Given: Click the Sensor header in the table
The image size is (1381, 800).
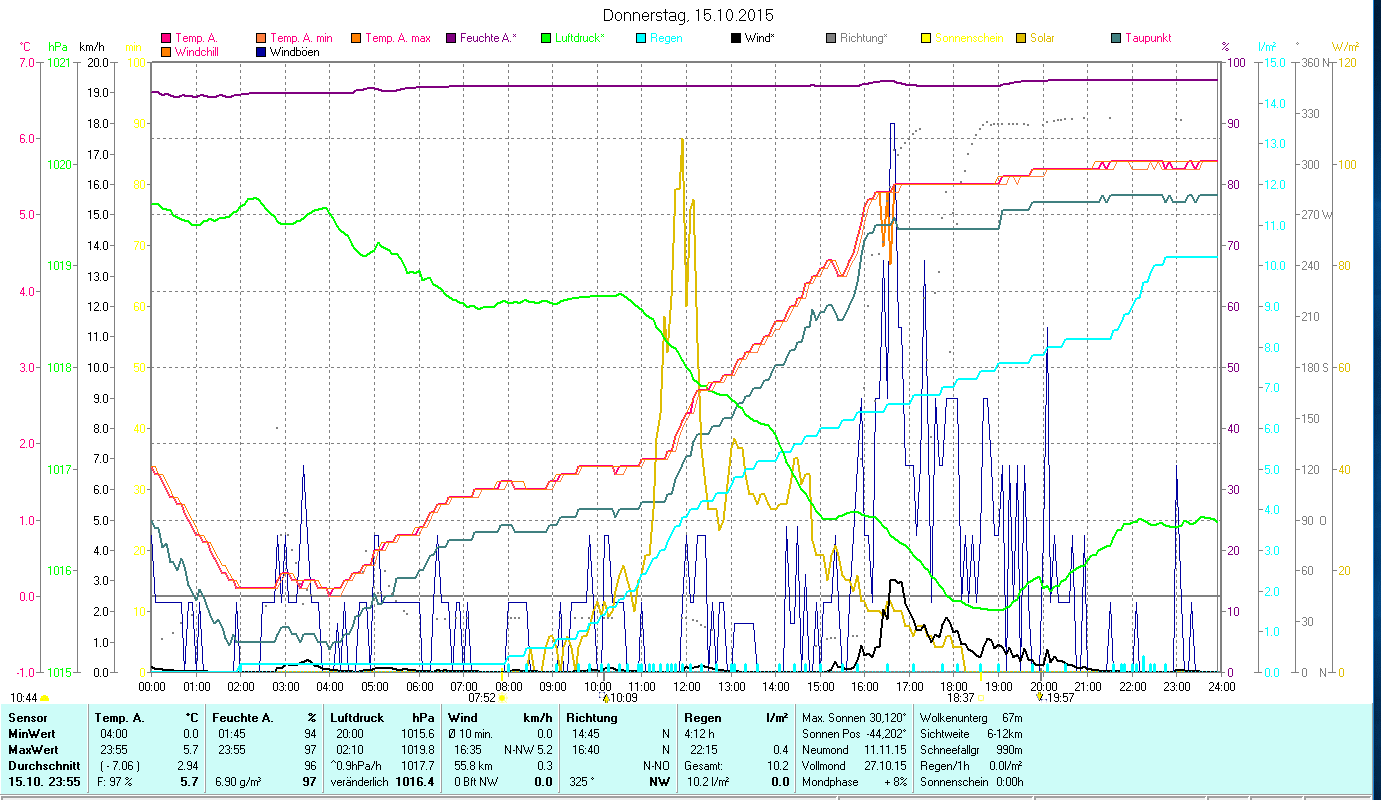Looking at the screenshot, I should [x=26, y=718].
